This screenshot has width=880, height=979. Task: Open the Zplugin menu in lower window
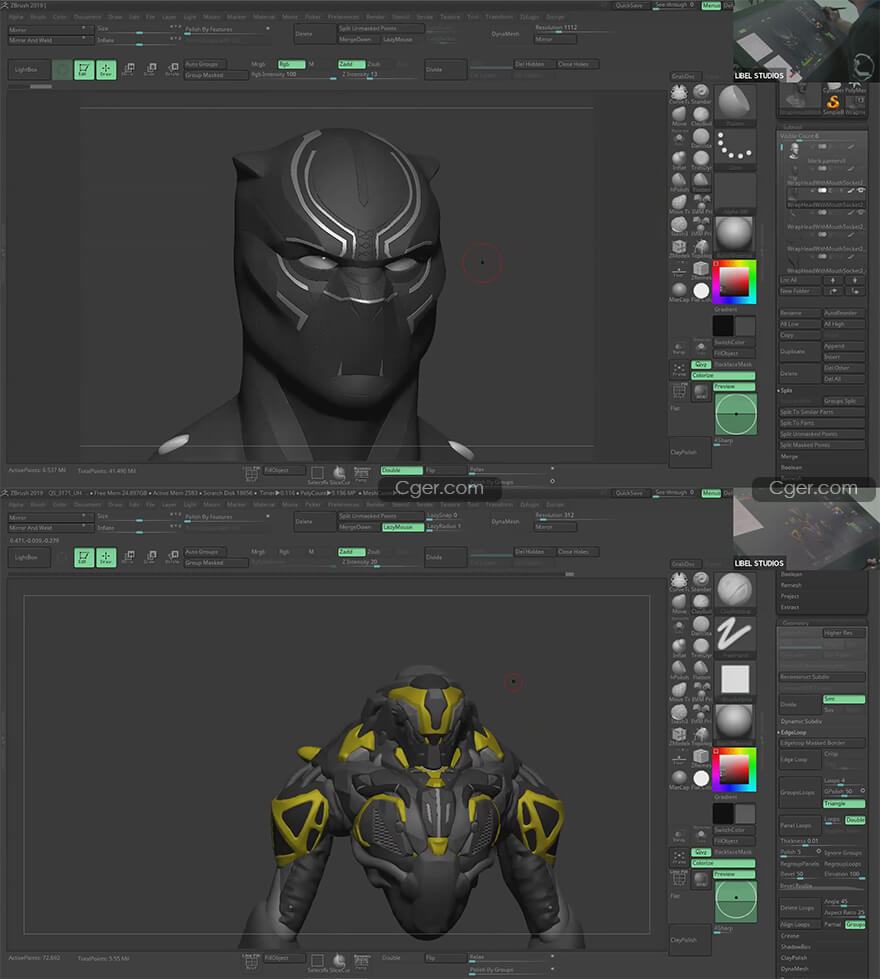529,505
